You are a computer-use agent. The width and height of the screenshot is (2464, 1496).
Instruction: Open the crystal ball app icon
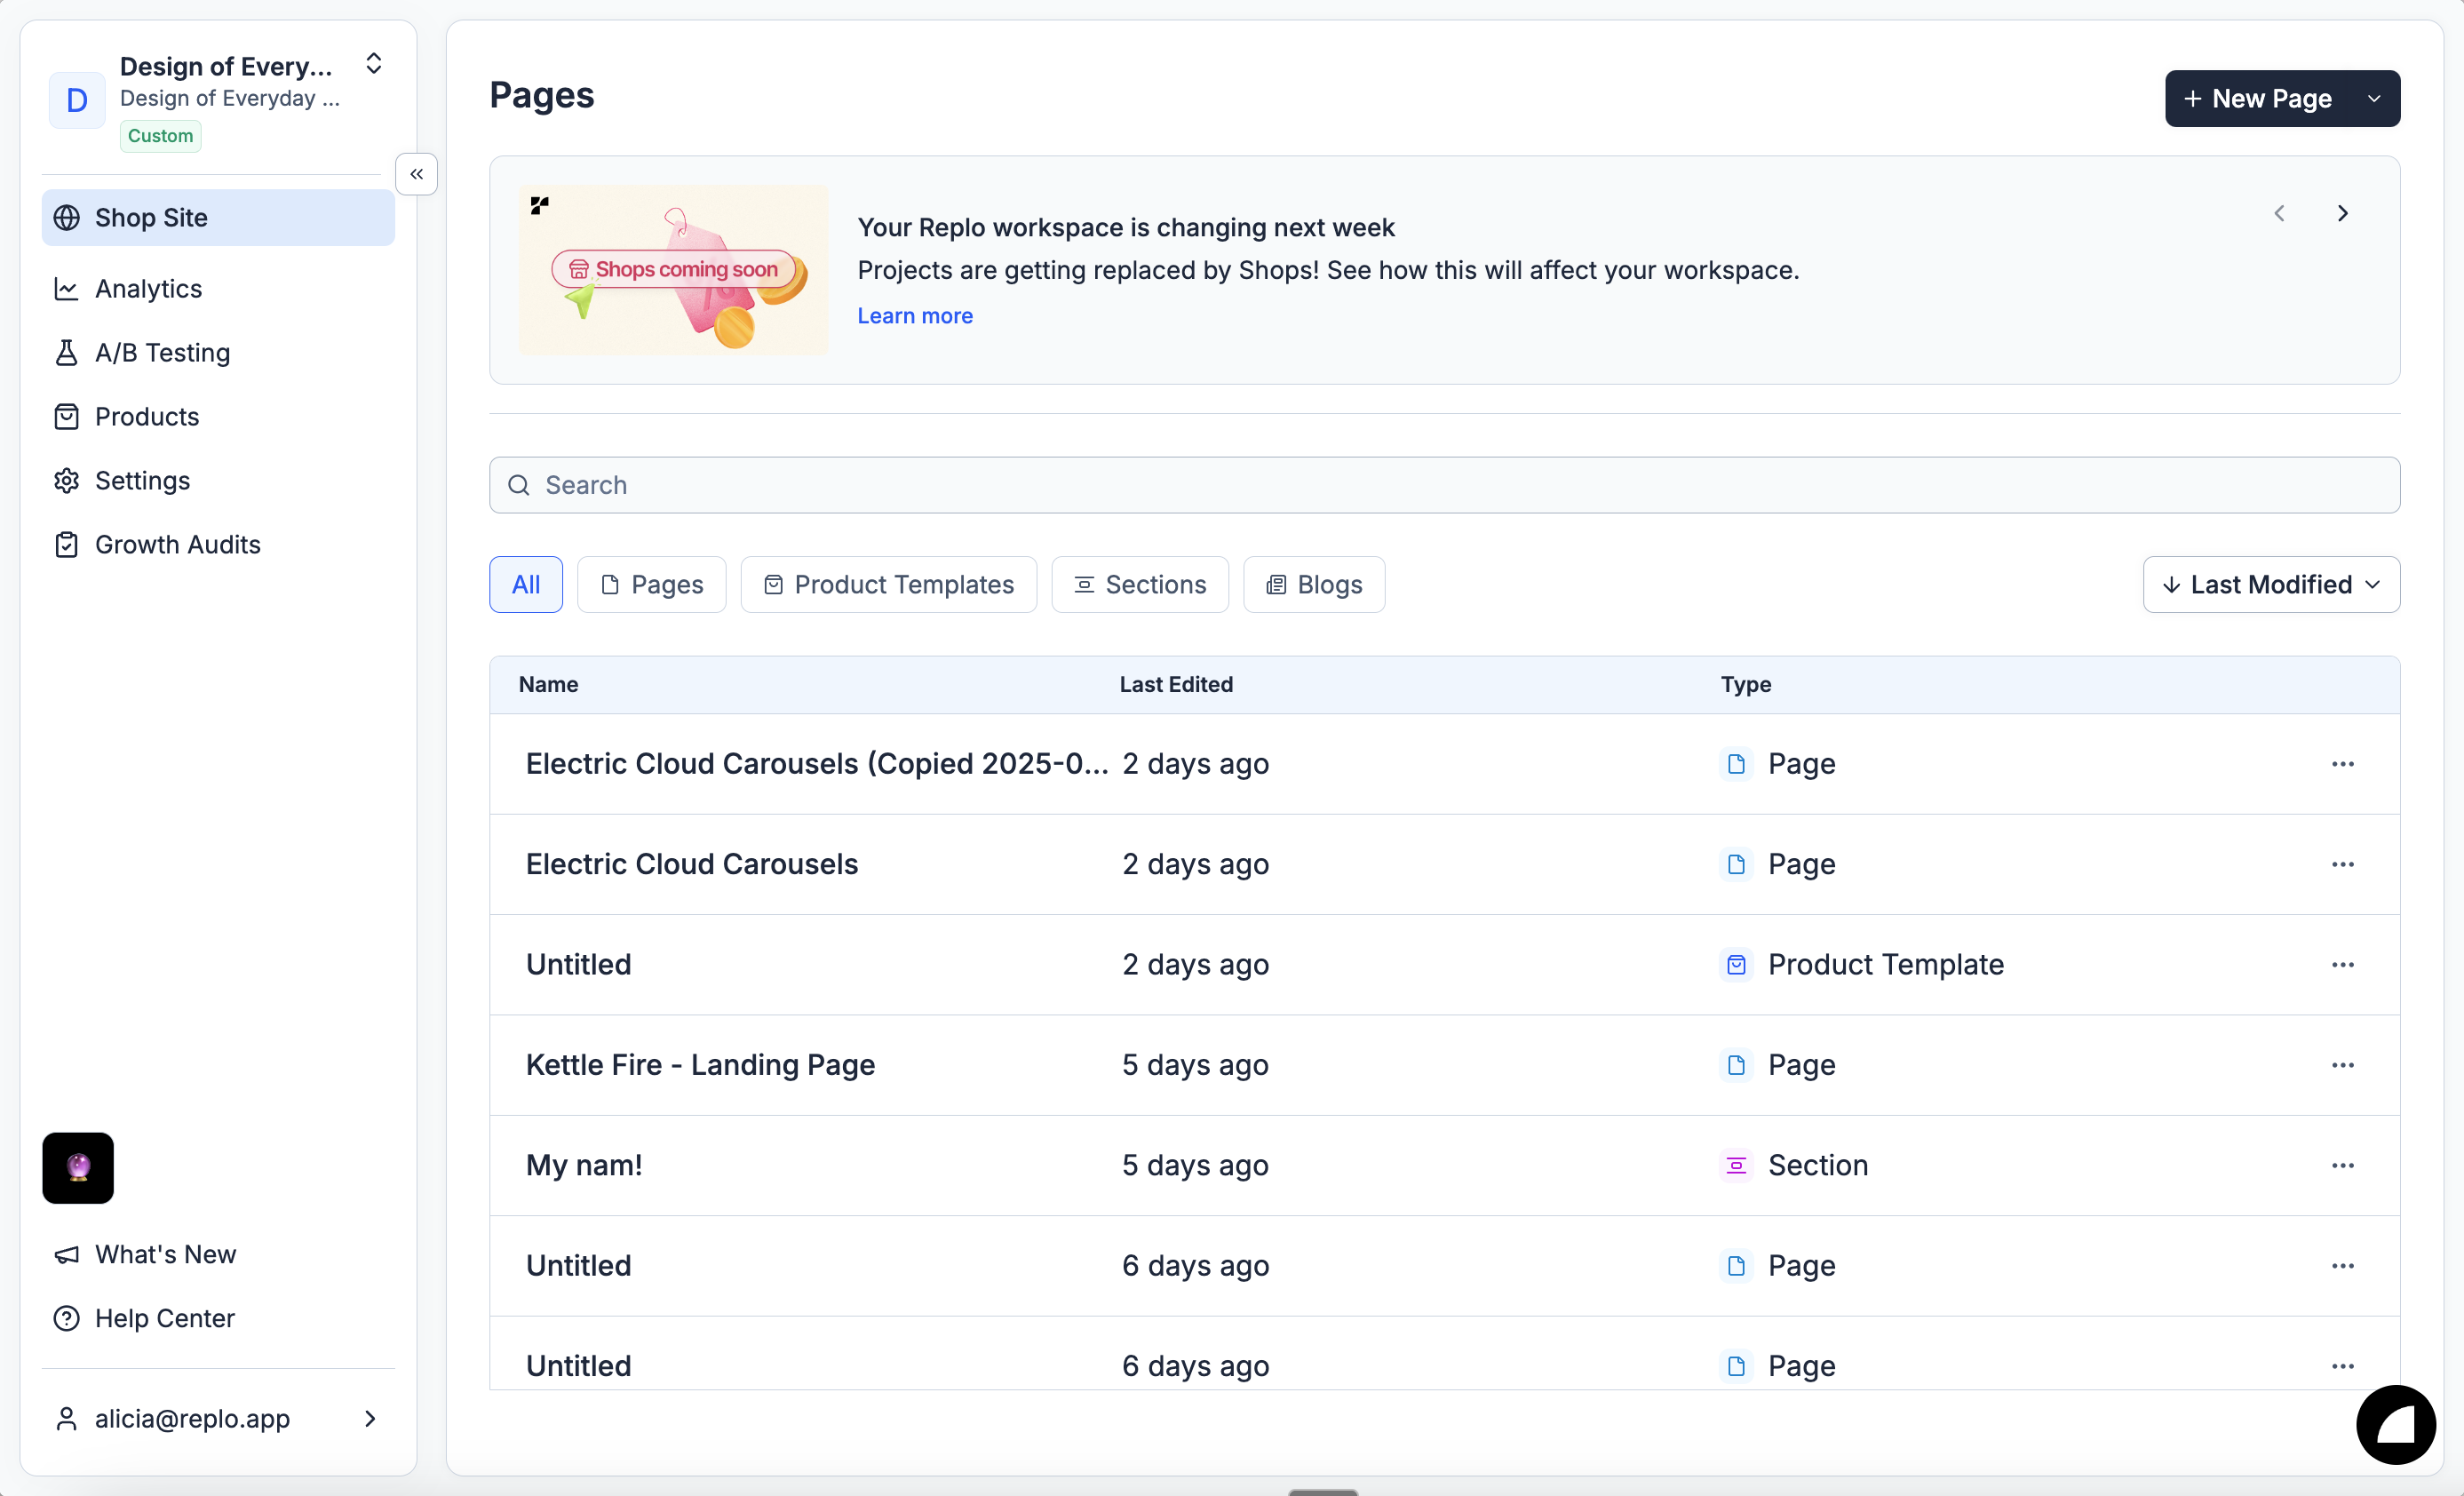(78, 1167)
